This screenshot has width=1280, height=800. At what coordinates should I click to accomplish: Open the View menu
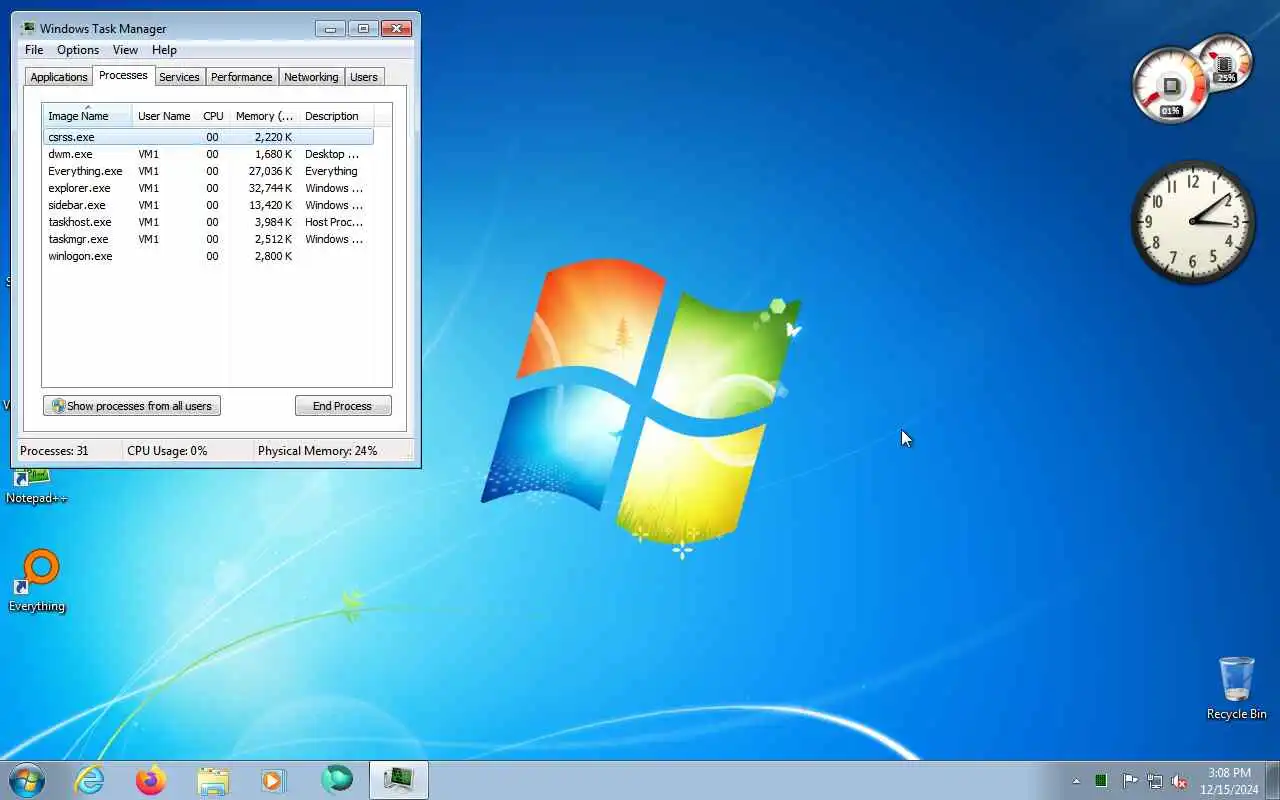(125, 50)
